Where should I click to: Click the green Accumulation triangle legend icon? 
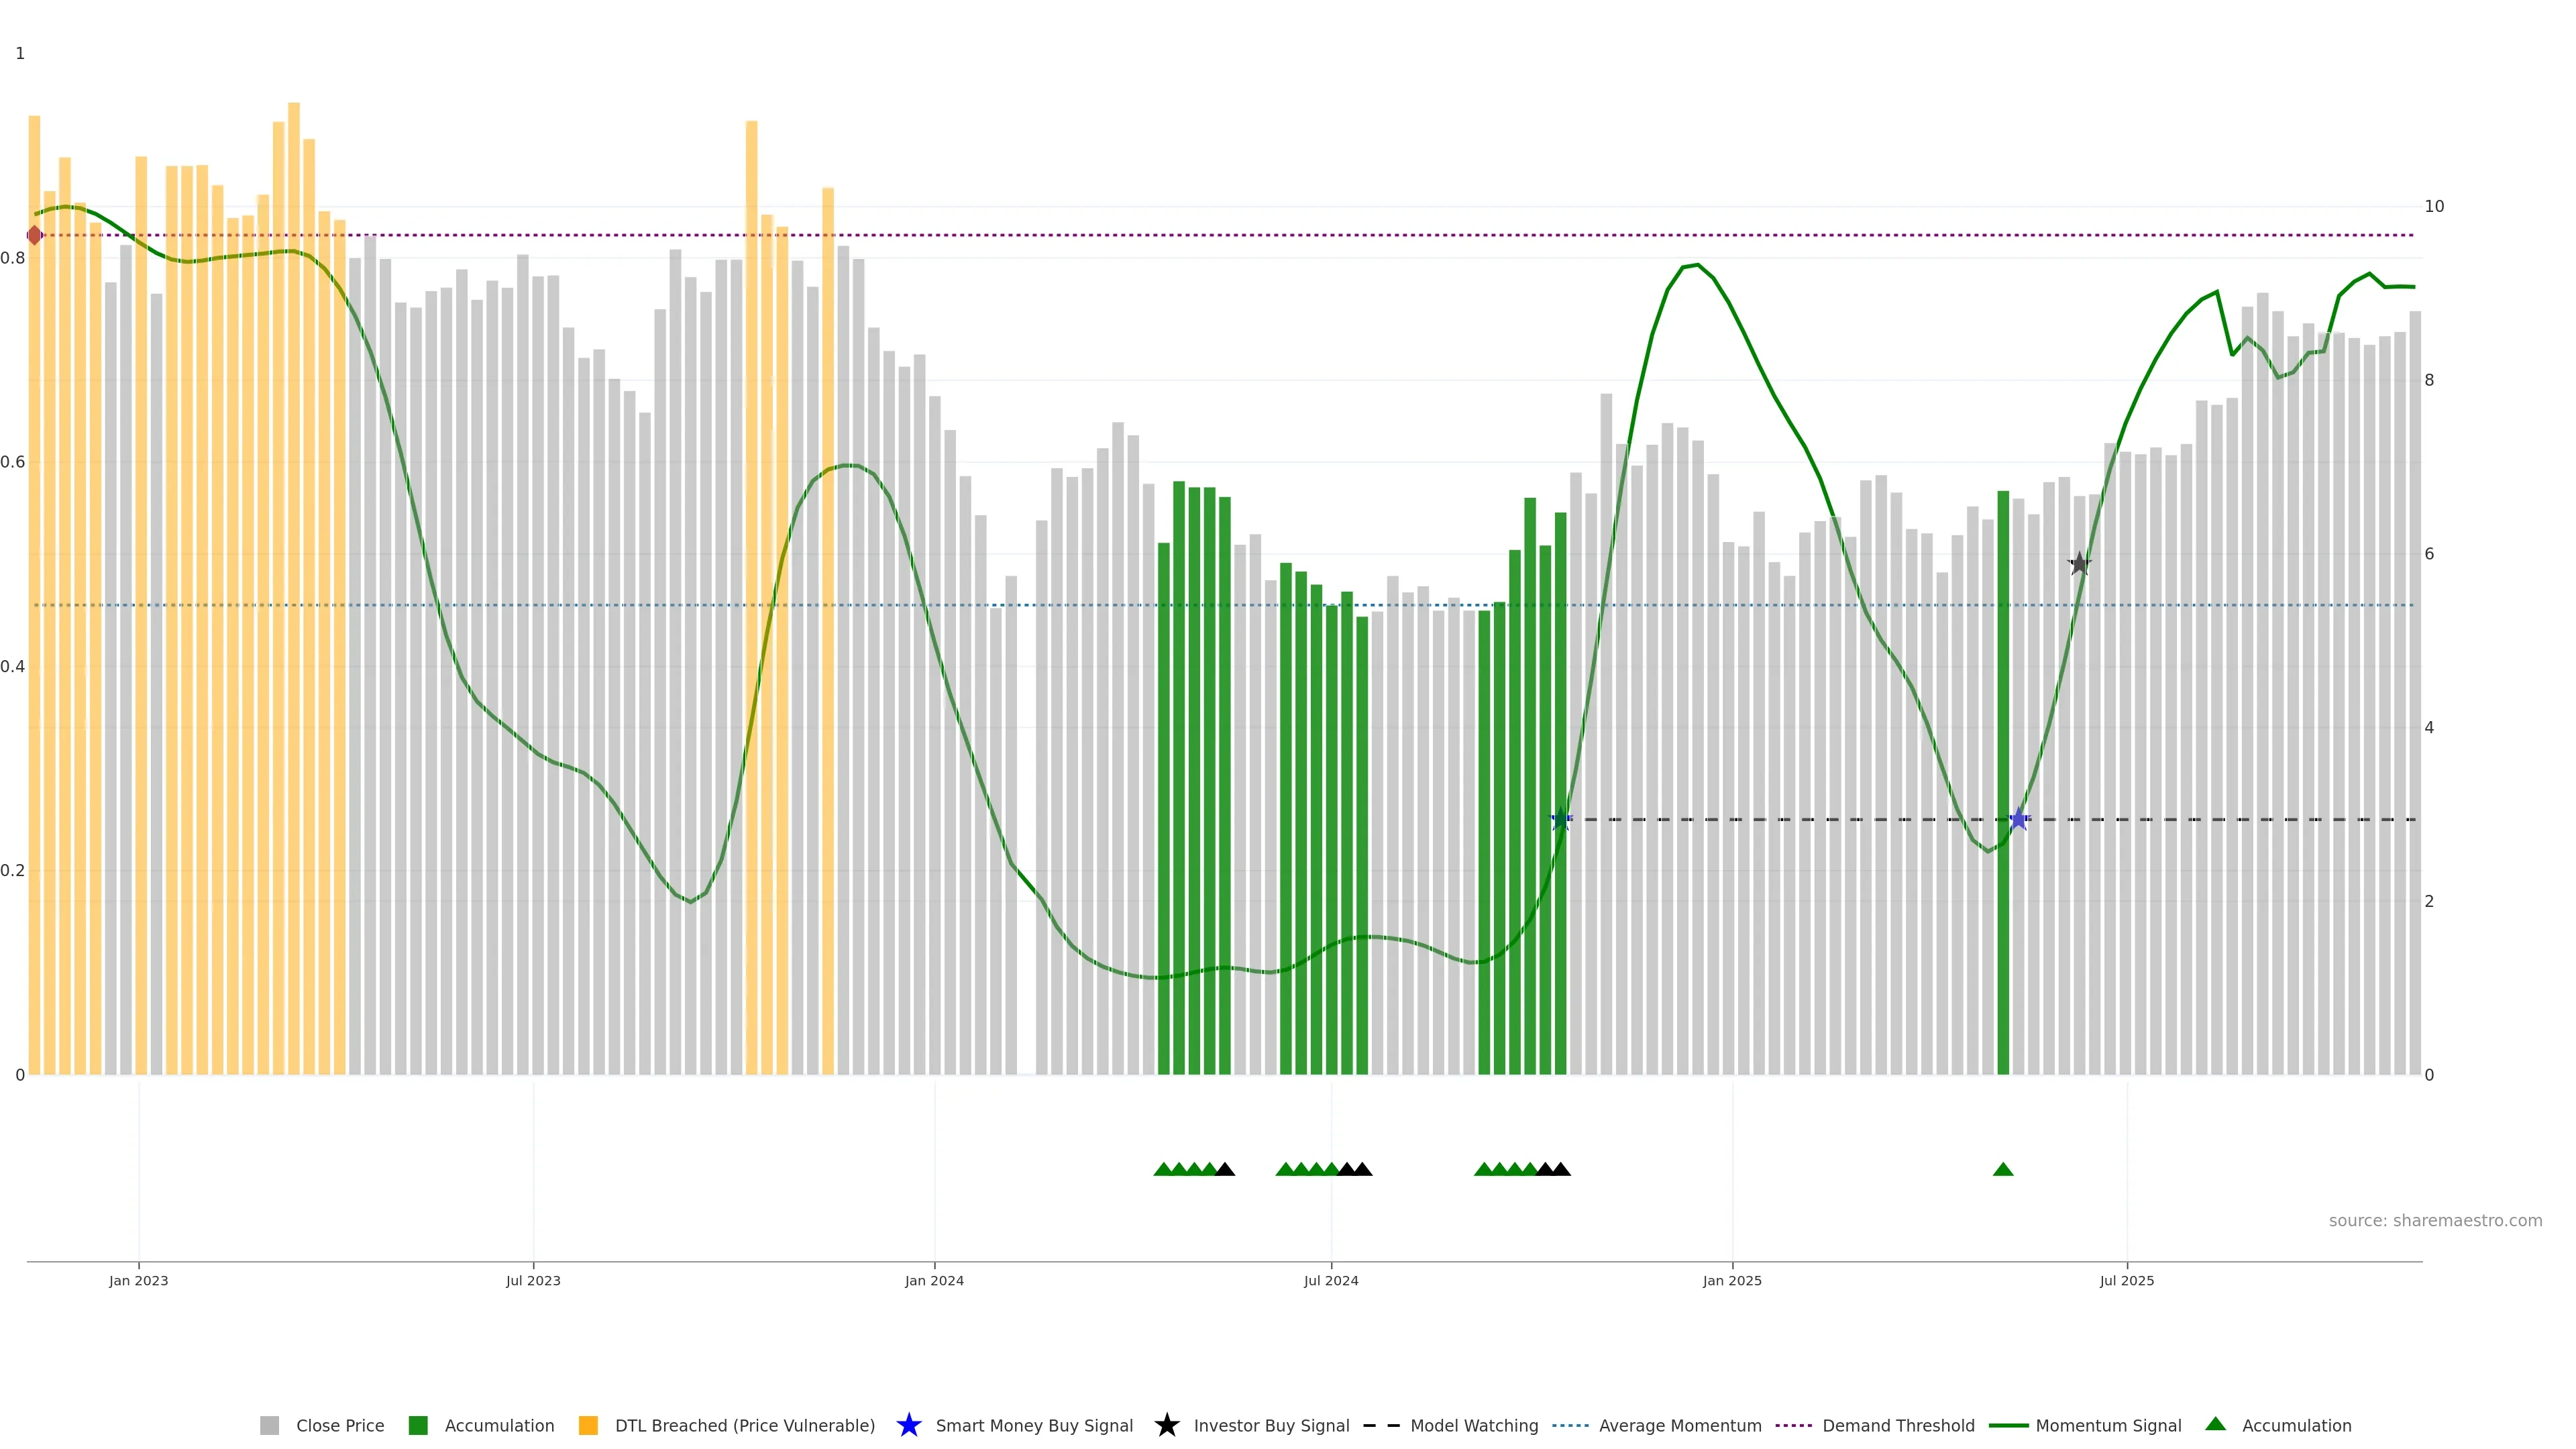point(2215,1424)
